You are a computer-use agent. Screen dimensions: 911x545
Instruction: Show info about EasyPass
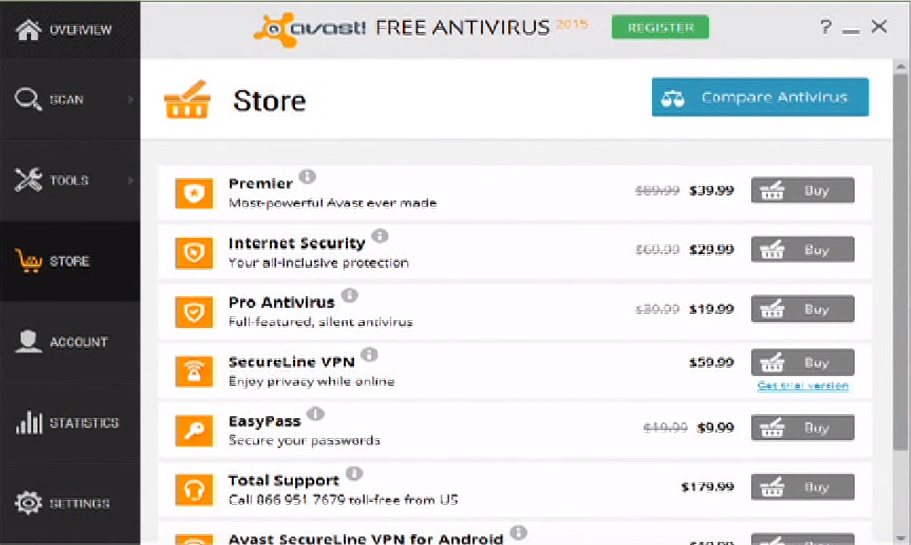pyautogui.click(x=315, y=414)
